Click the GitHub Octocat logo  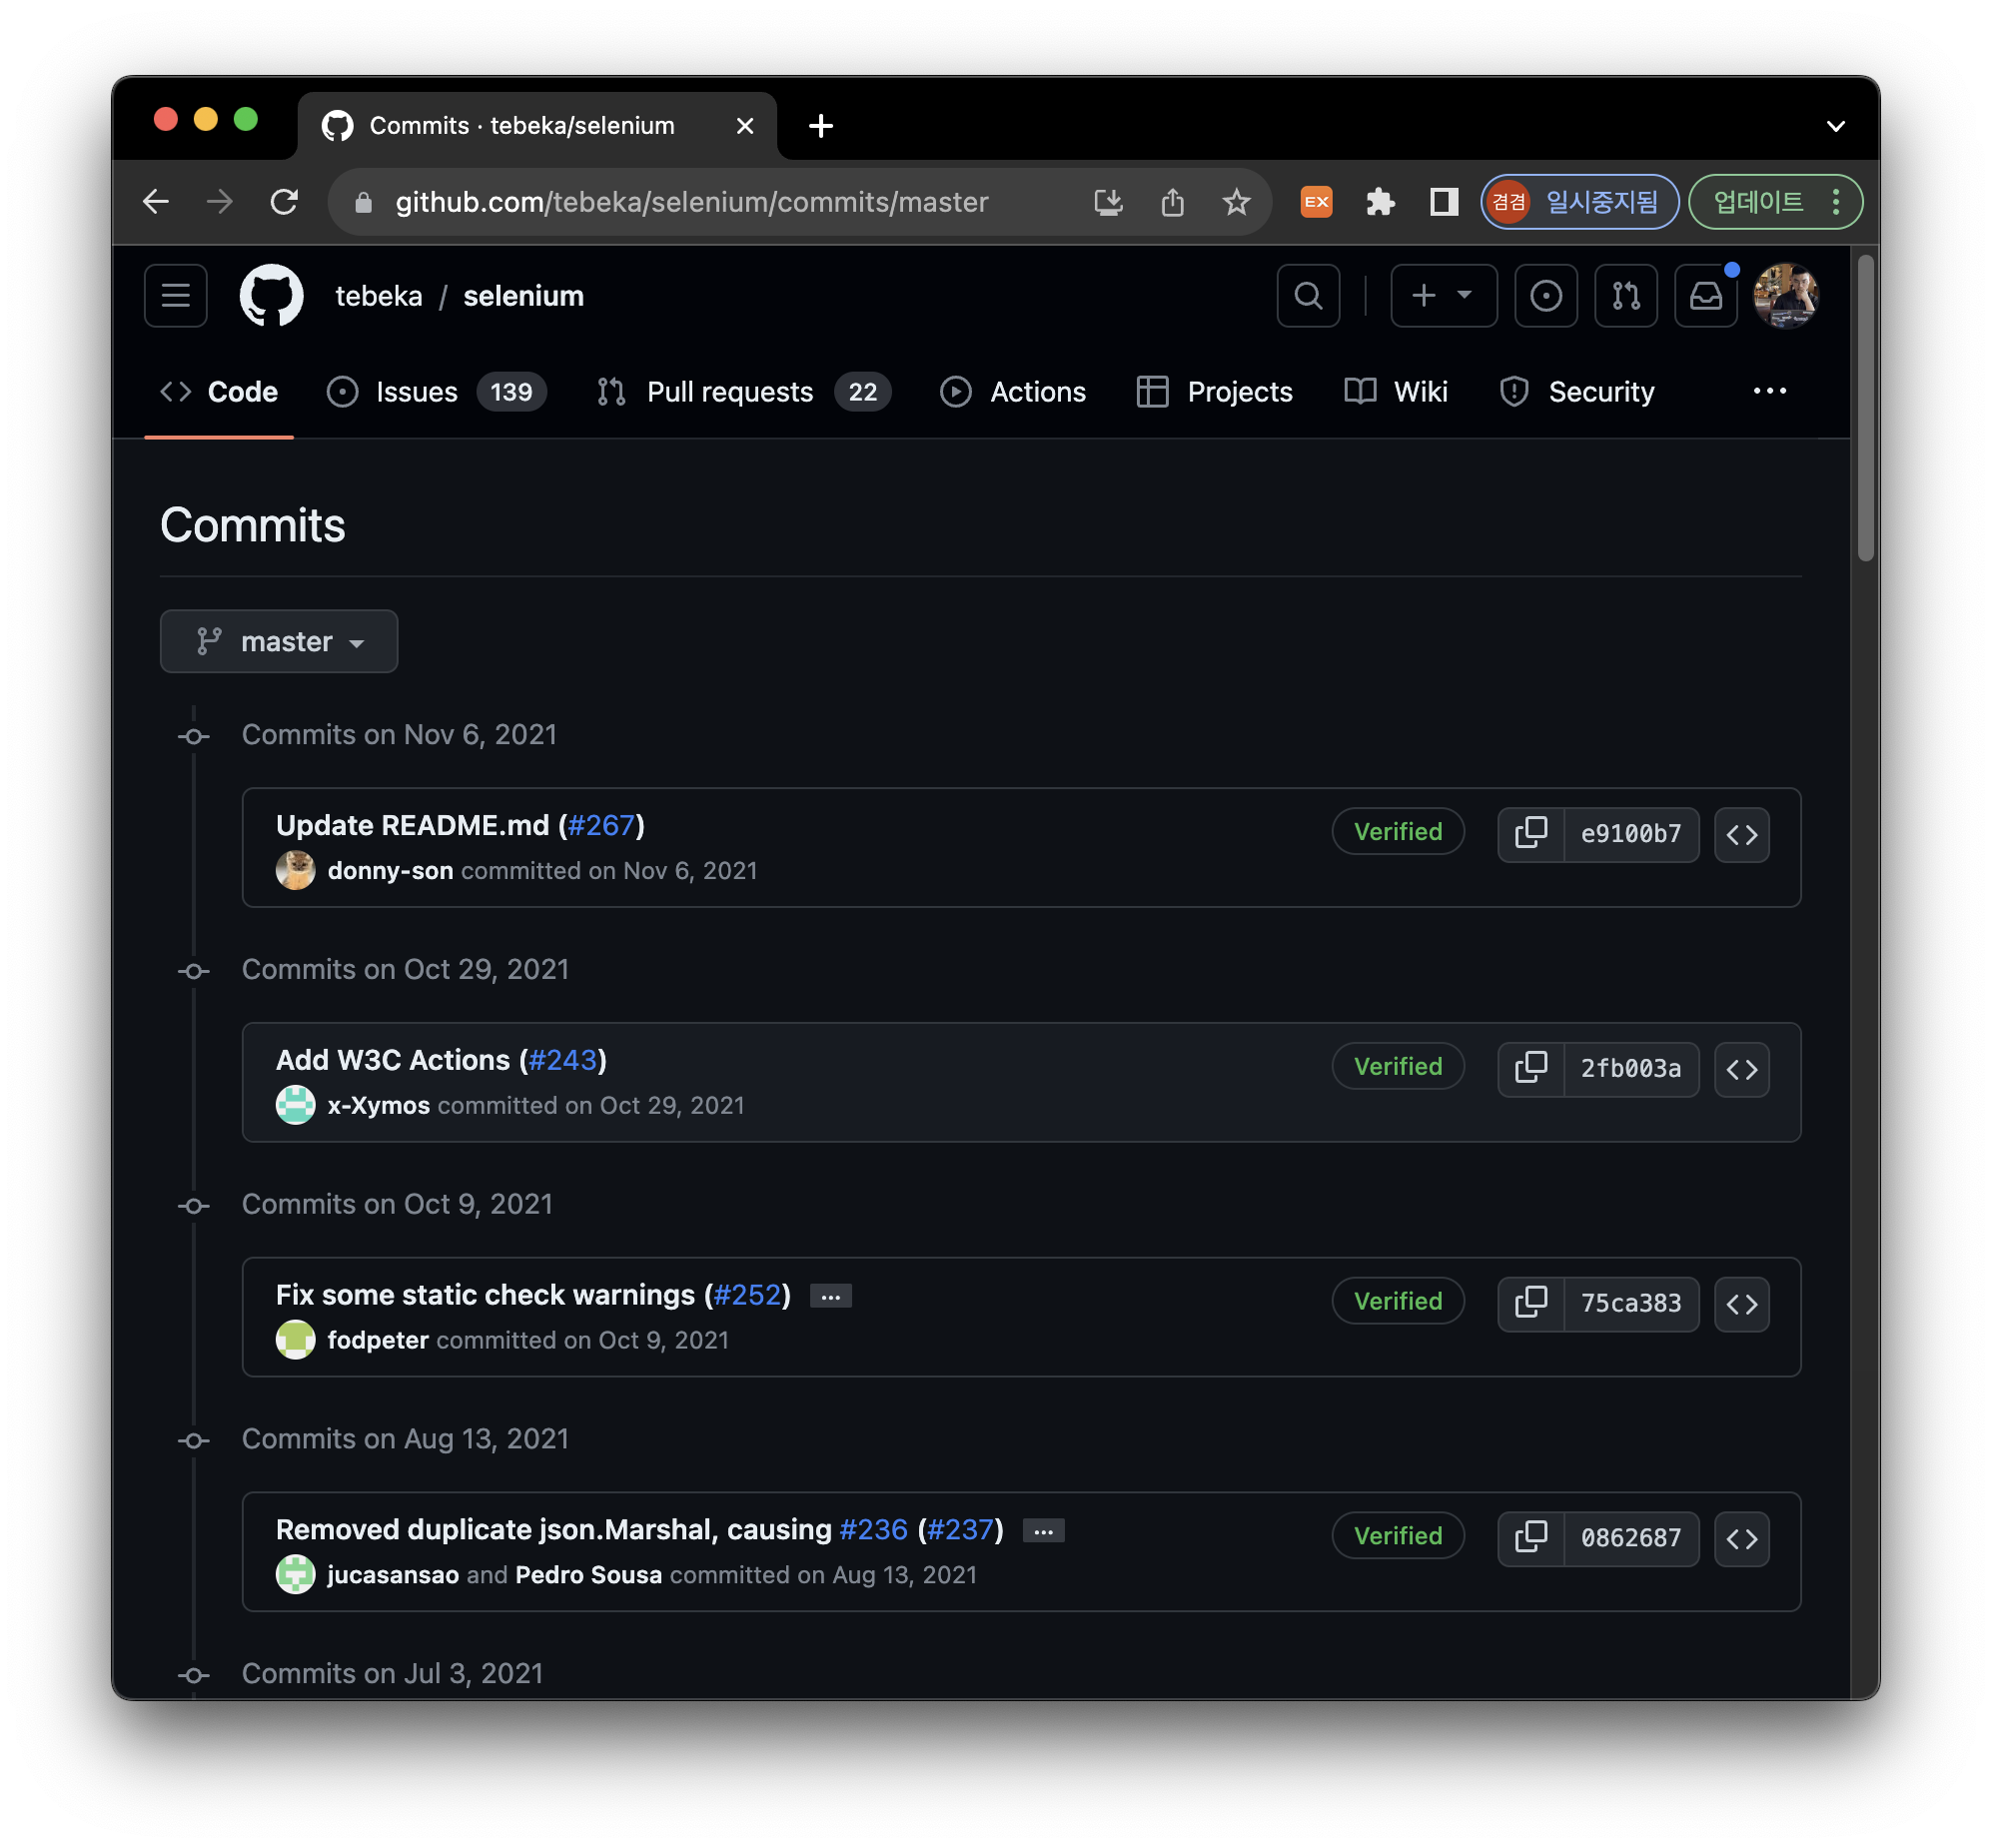pyautogui.click(x=271, y=296)
